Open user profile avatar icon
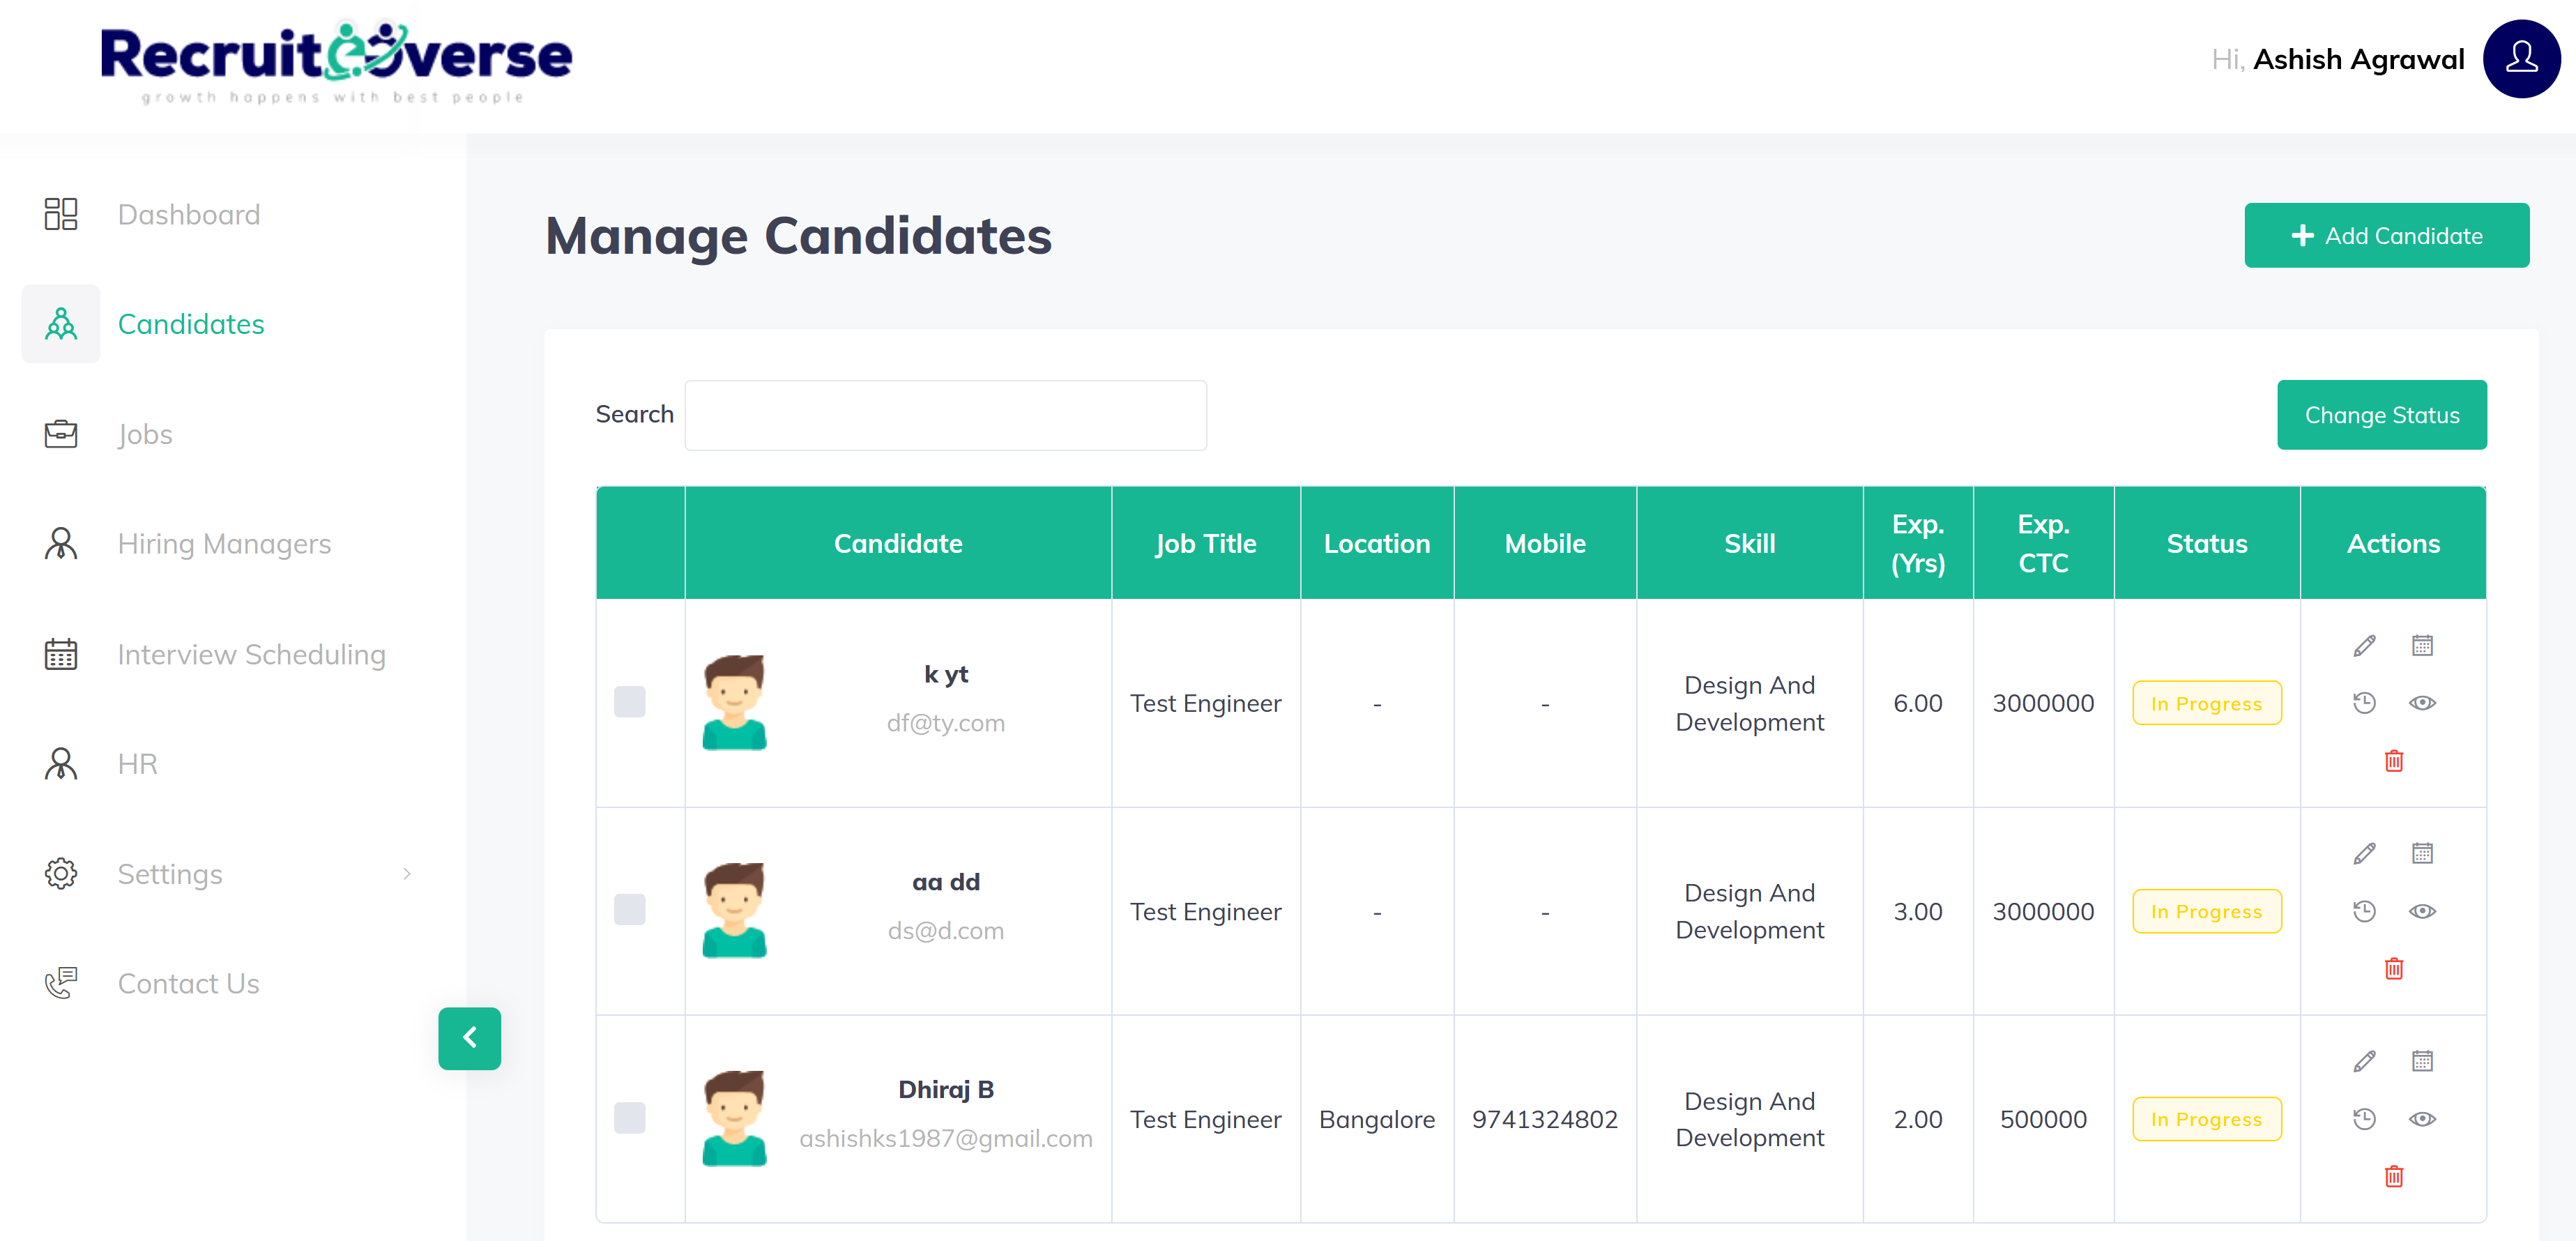Screen dimensions: 2576x1241 pos(2520,59)
